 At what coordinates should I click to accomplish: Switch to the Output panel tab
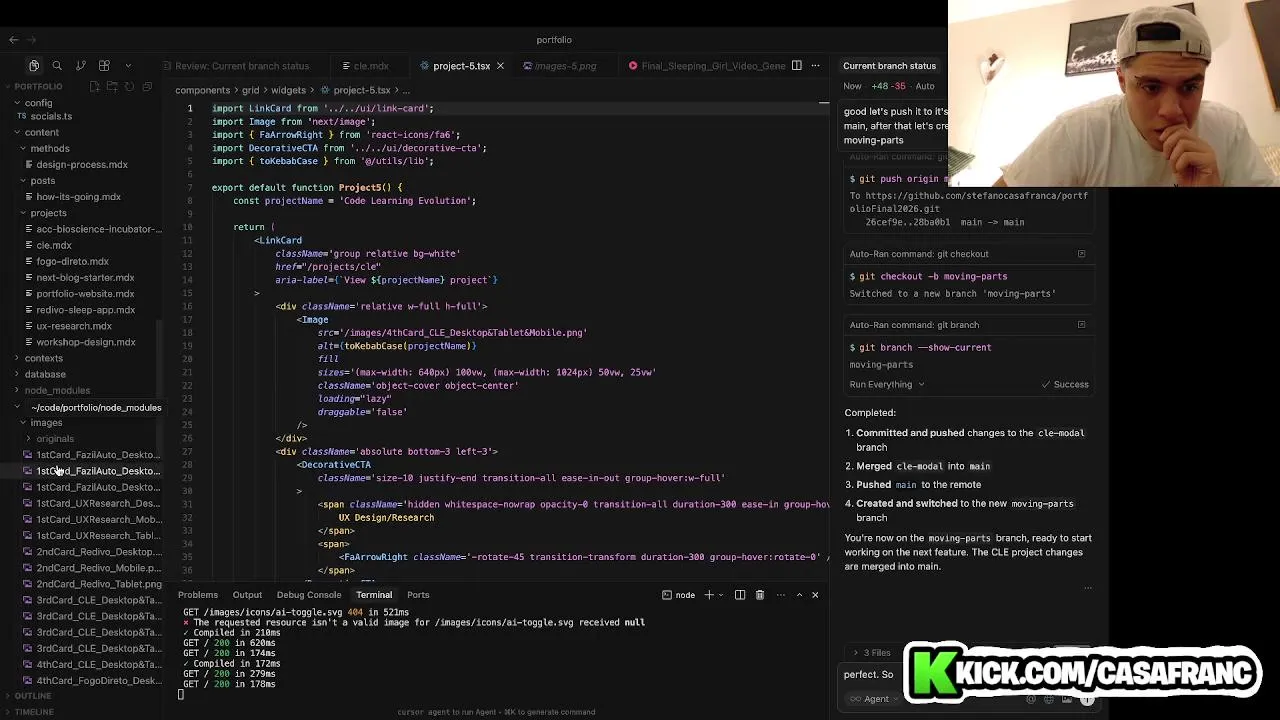(247, 595)
